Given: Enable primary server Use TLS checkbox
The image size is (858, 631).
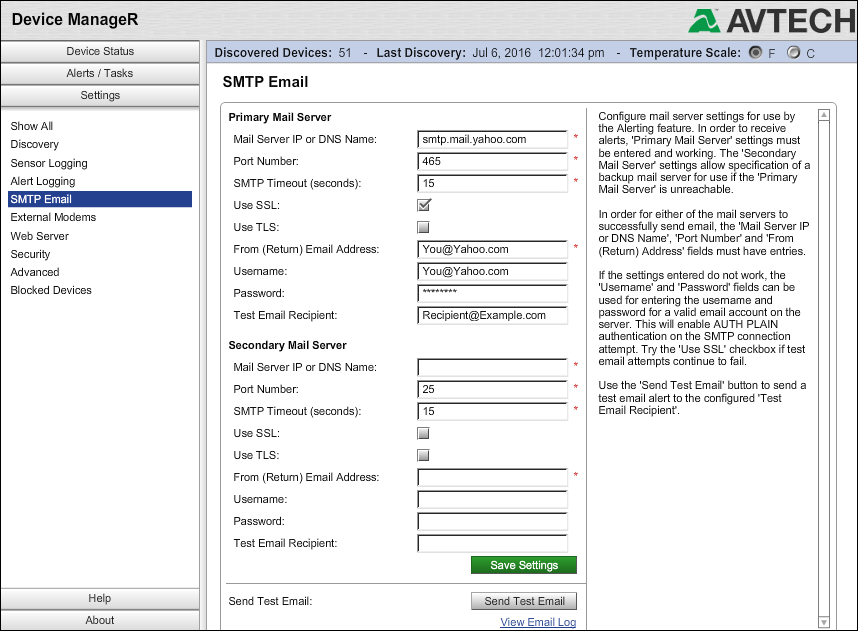Looking at the screenshot, I should click(x=423, y=227).
